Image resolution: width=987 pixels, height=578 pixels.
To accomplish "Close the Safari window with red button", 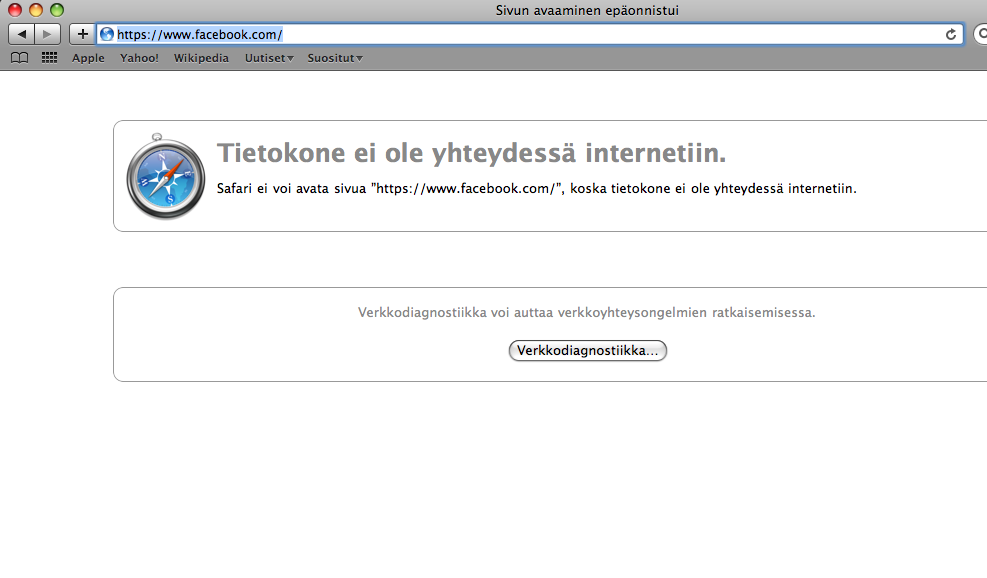I will pyautogui.click(x=15, y=10).
